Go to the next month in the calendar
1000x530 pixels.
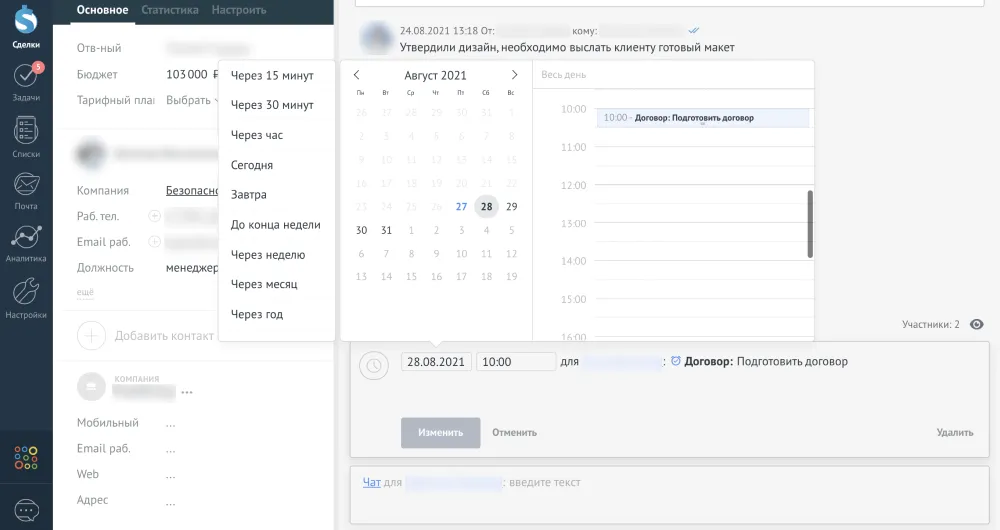point(514,75)
